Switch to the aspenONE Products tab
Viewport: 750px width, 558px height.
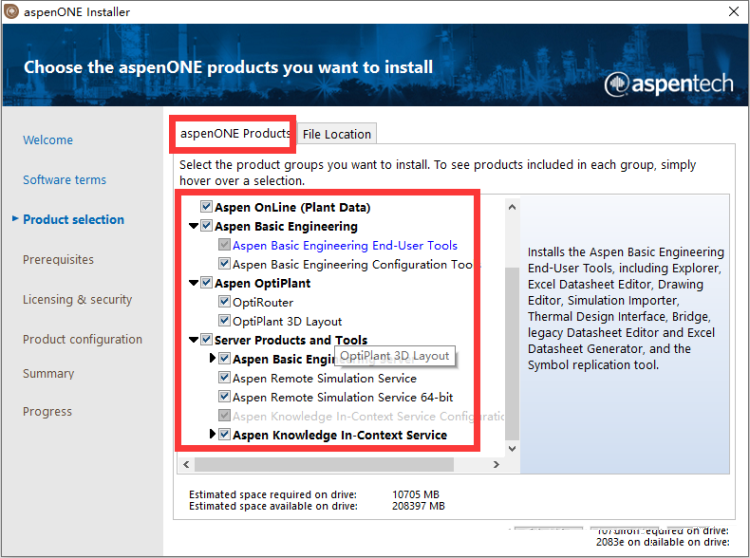[234, 133]
